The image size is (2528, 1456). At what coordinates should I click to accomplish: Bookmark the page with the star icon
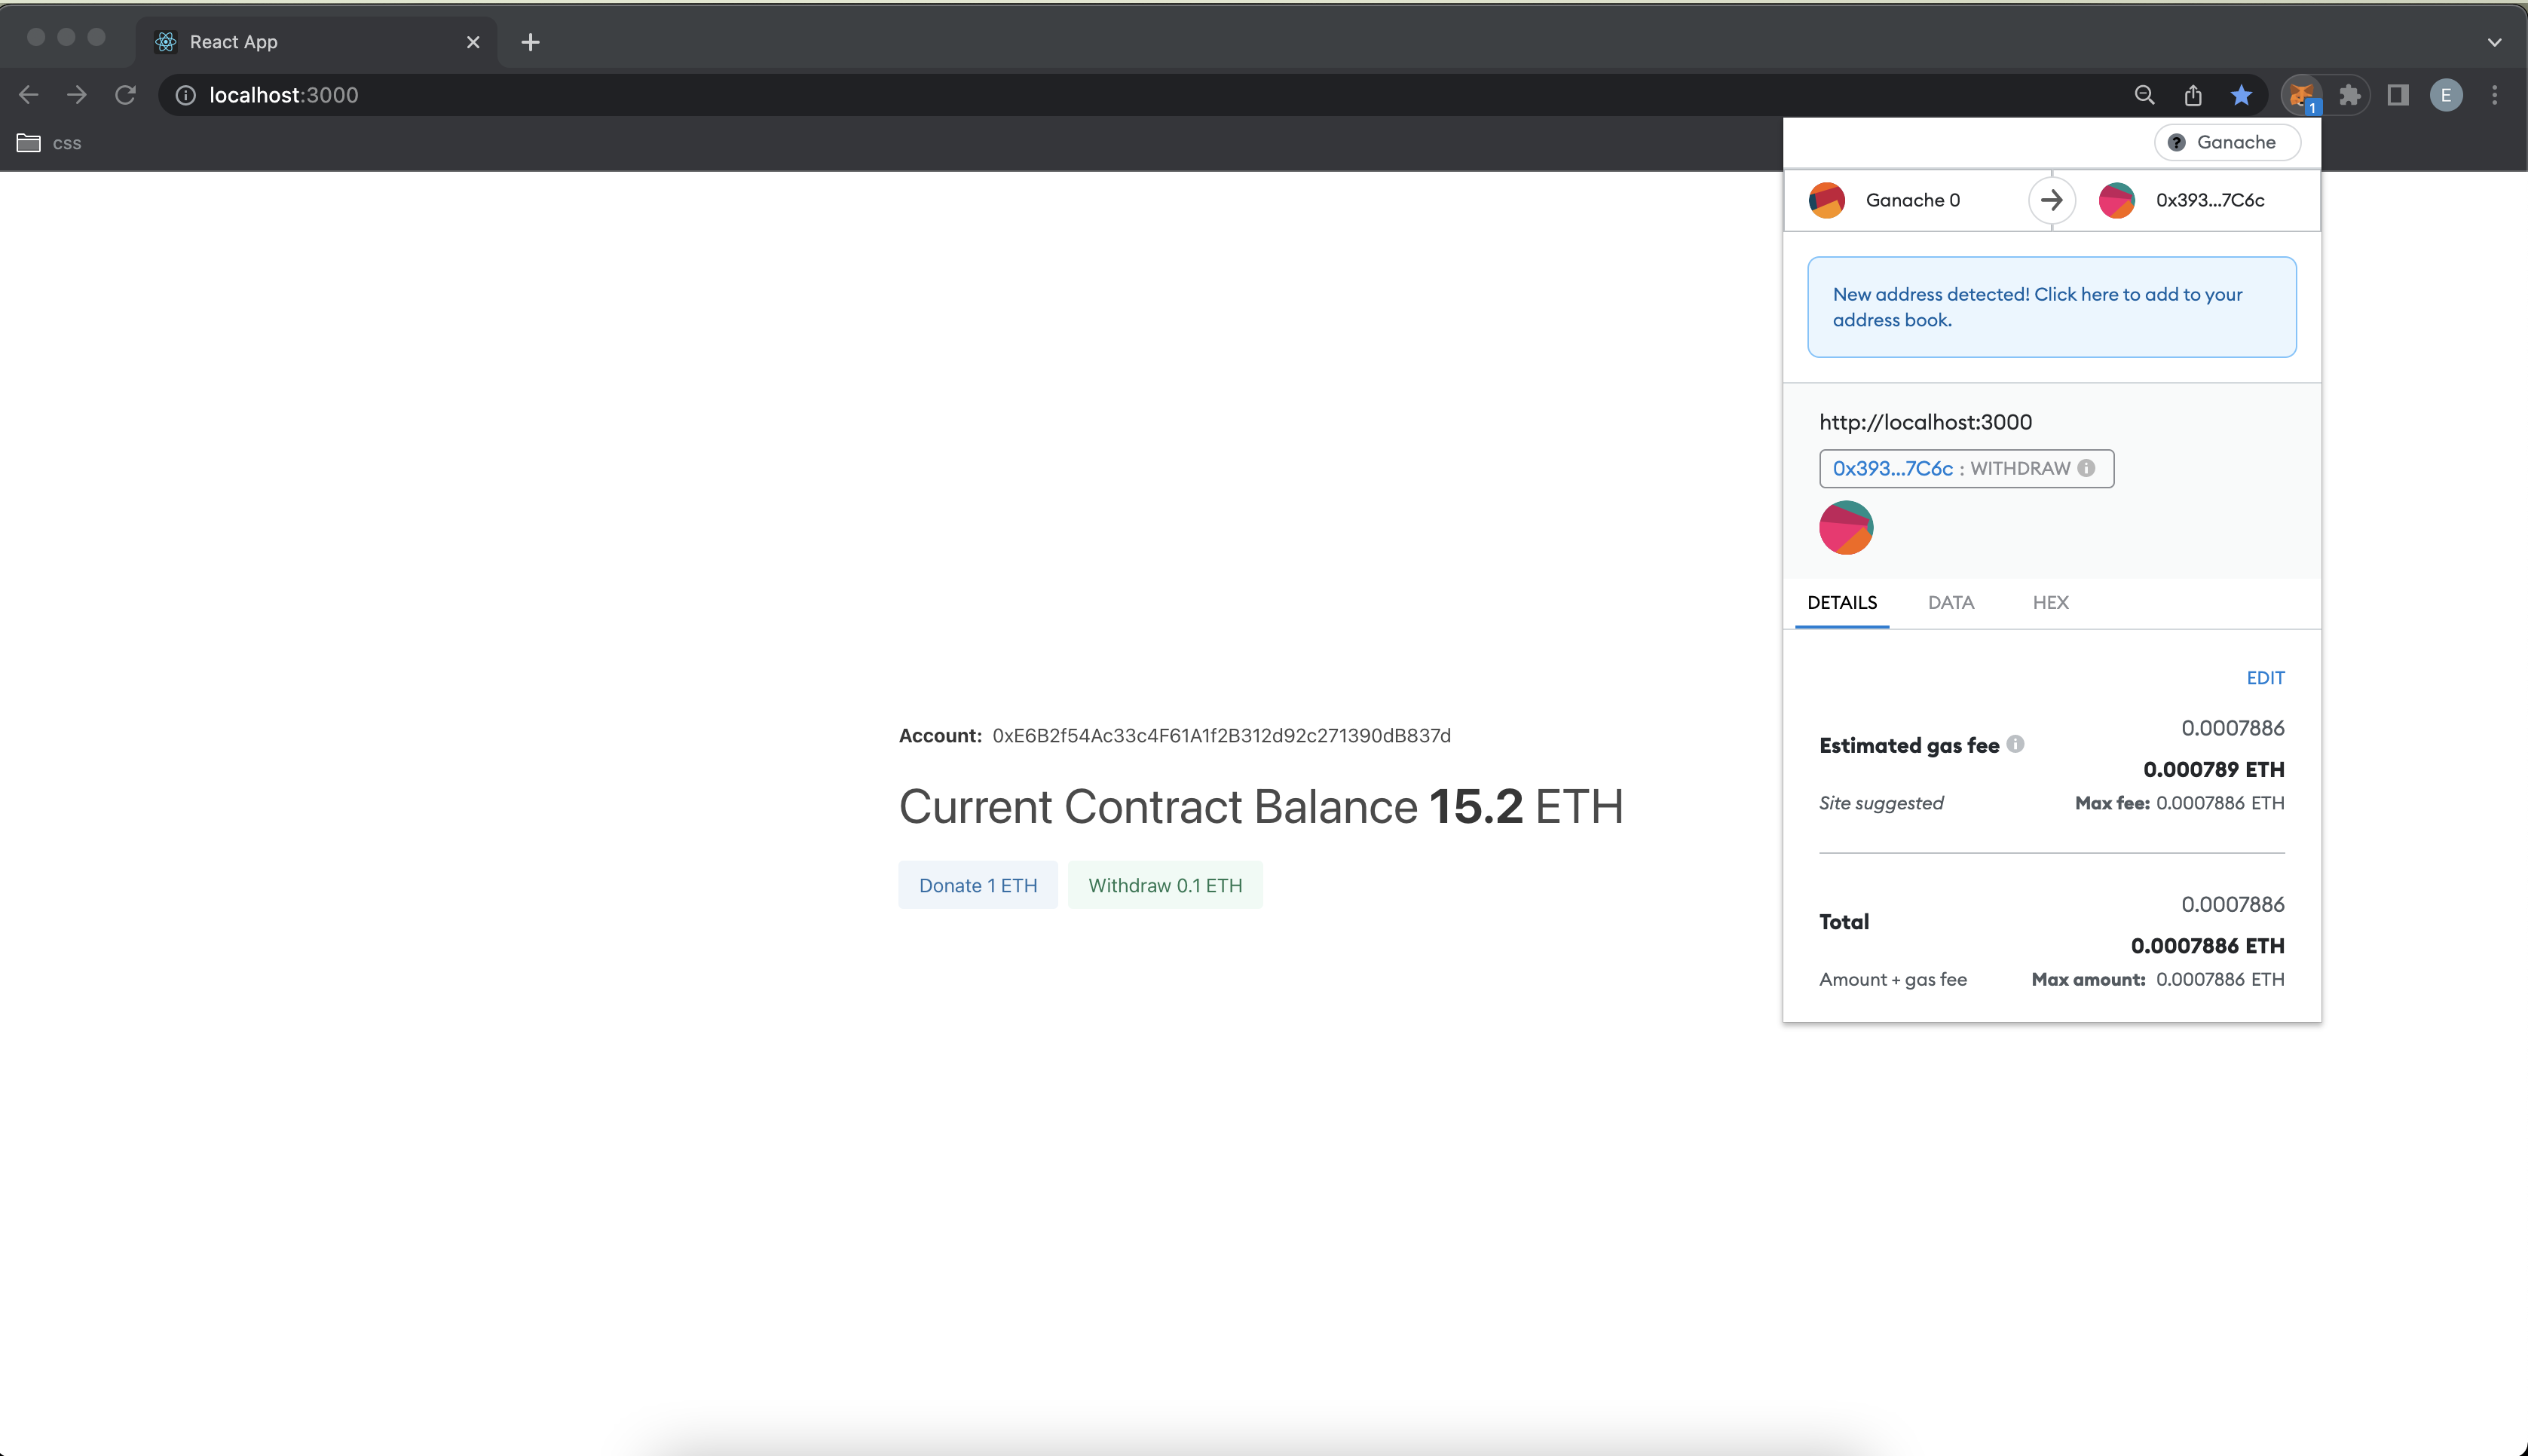click(x=2242, y=95)
